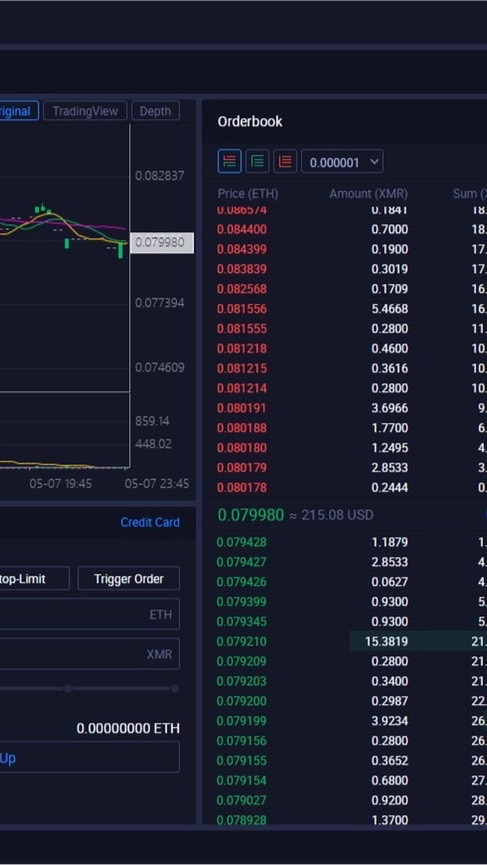Select bid price 0.079156

pos(242,741)
